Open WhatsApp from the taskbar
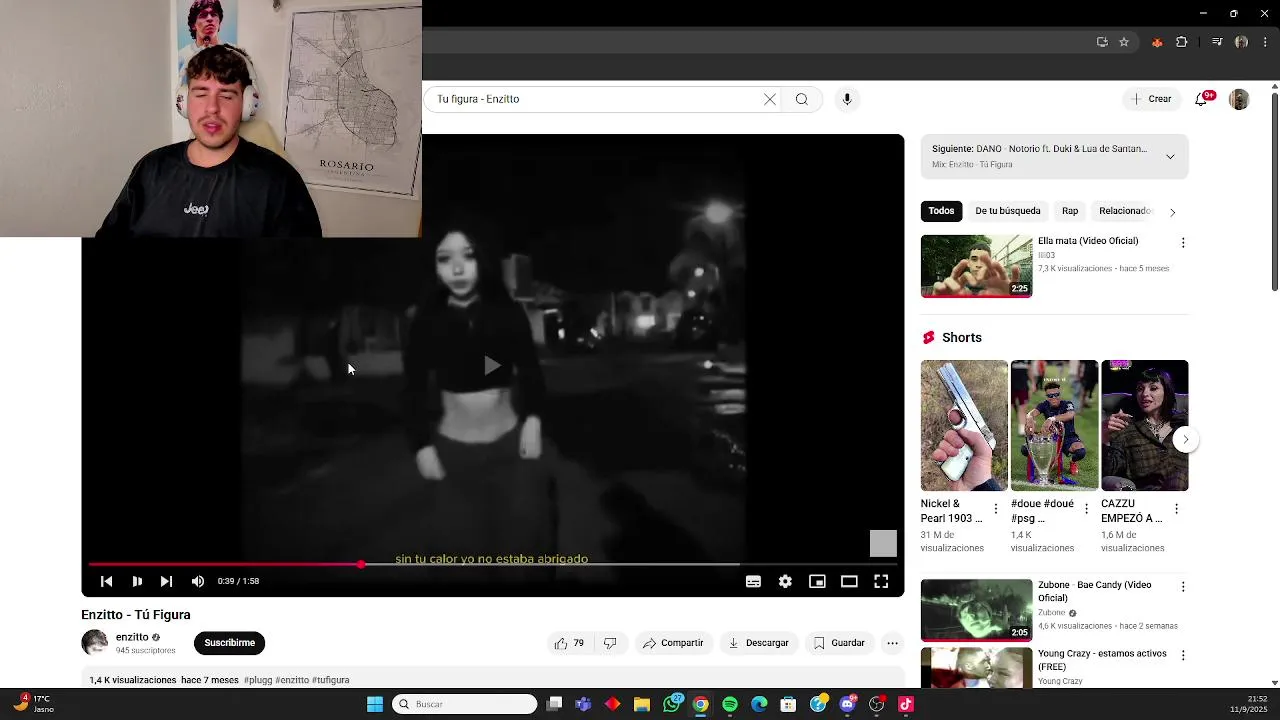Viewport: 1280px width, 720px height. (672, 704)
